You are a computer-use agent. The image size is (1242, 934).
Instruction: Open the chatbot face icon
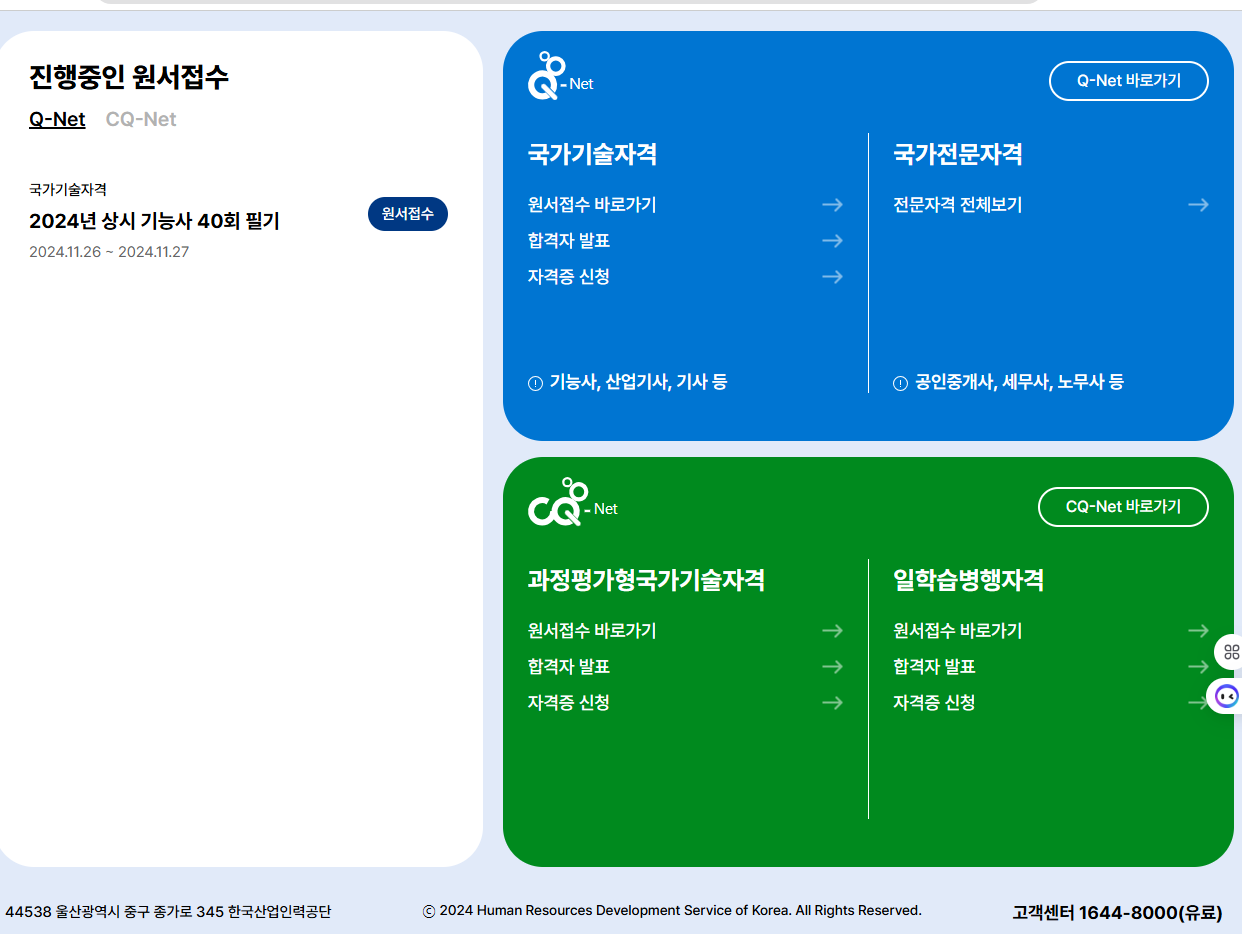(x=1227, y=696)
